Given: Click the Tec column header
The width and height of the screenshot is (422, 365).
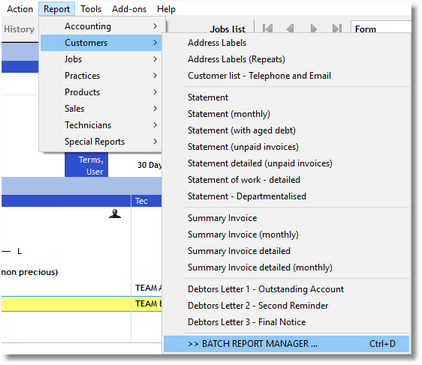Looking at the screenshot, I should pos(146,201).
